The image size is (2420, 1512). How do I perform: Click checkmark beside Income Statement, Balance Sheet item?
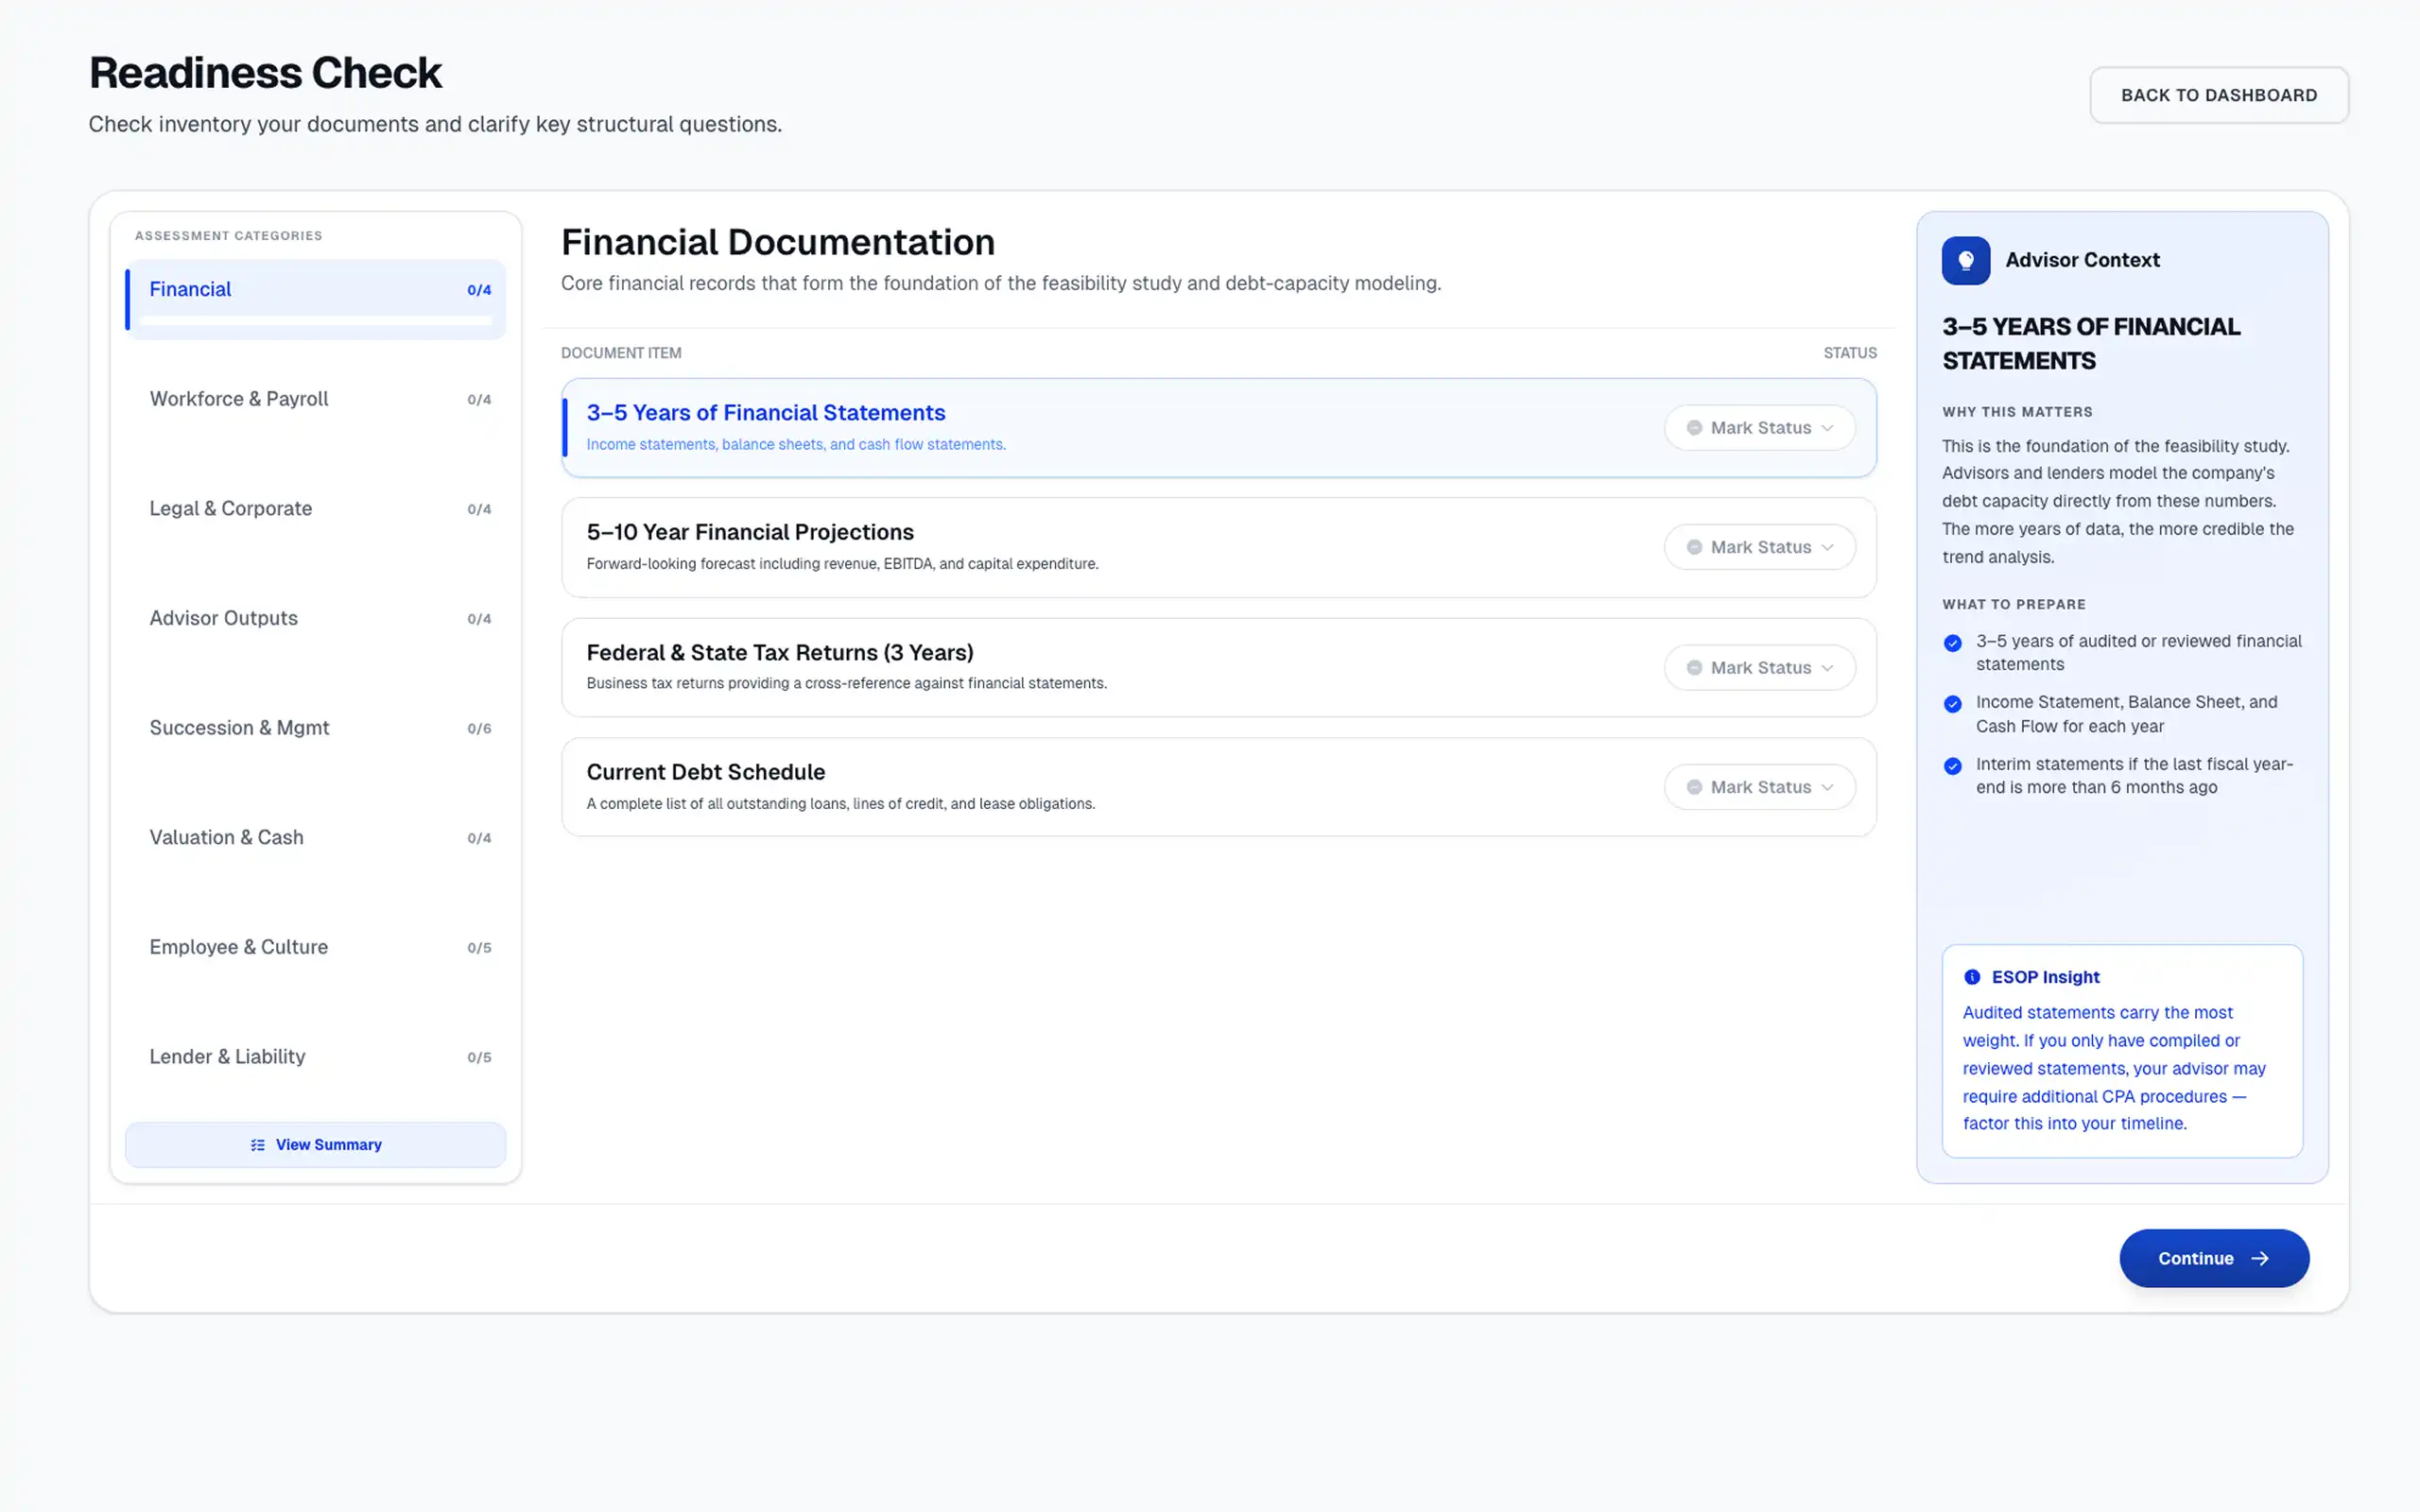click(1952, 704)
